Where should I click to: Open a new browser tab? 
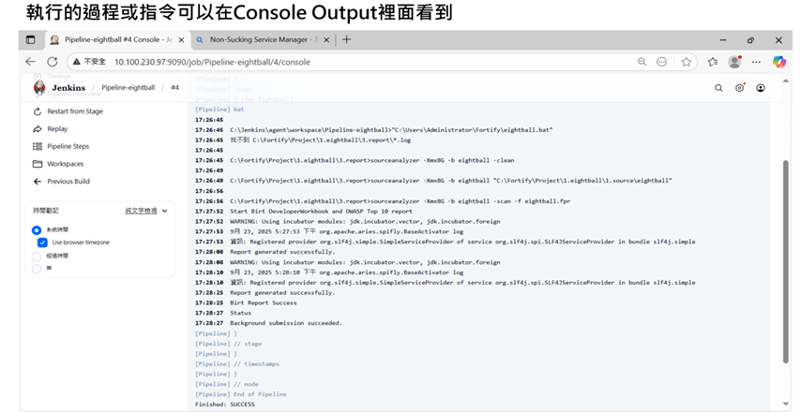pos(346,40)
